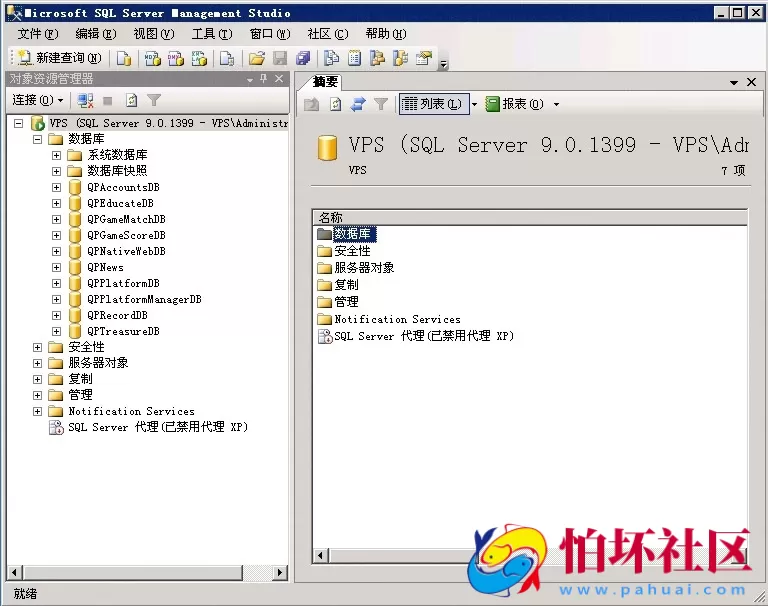Open the Tools (工具) menu
The image size is (768, 606).
tap(212, 34)
